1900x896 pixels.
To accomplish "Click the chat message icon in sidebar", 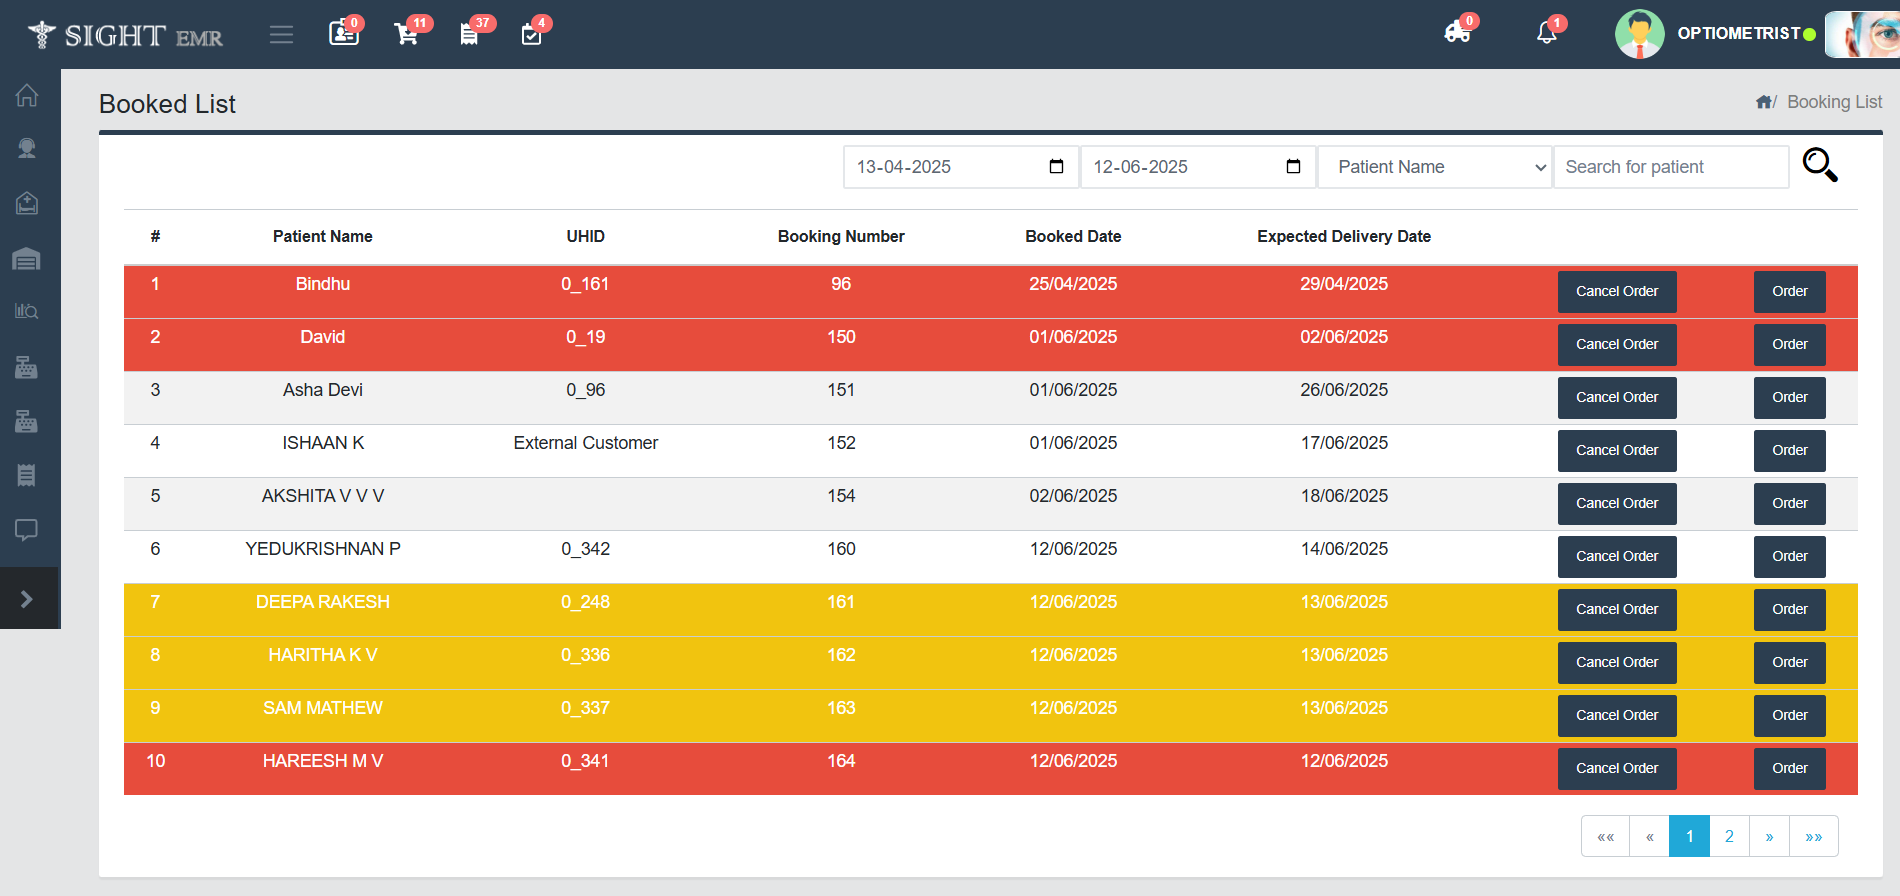I will click(27, 529).
